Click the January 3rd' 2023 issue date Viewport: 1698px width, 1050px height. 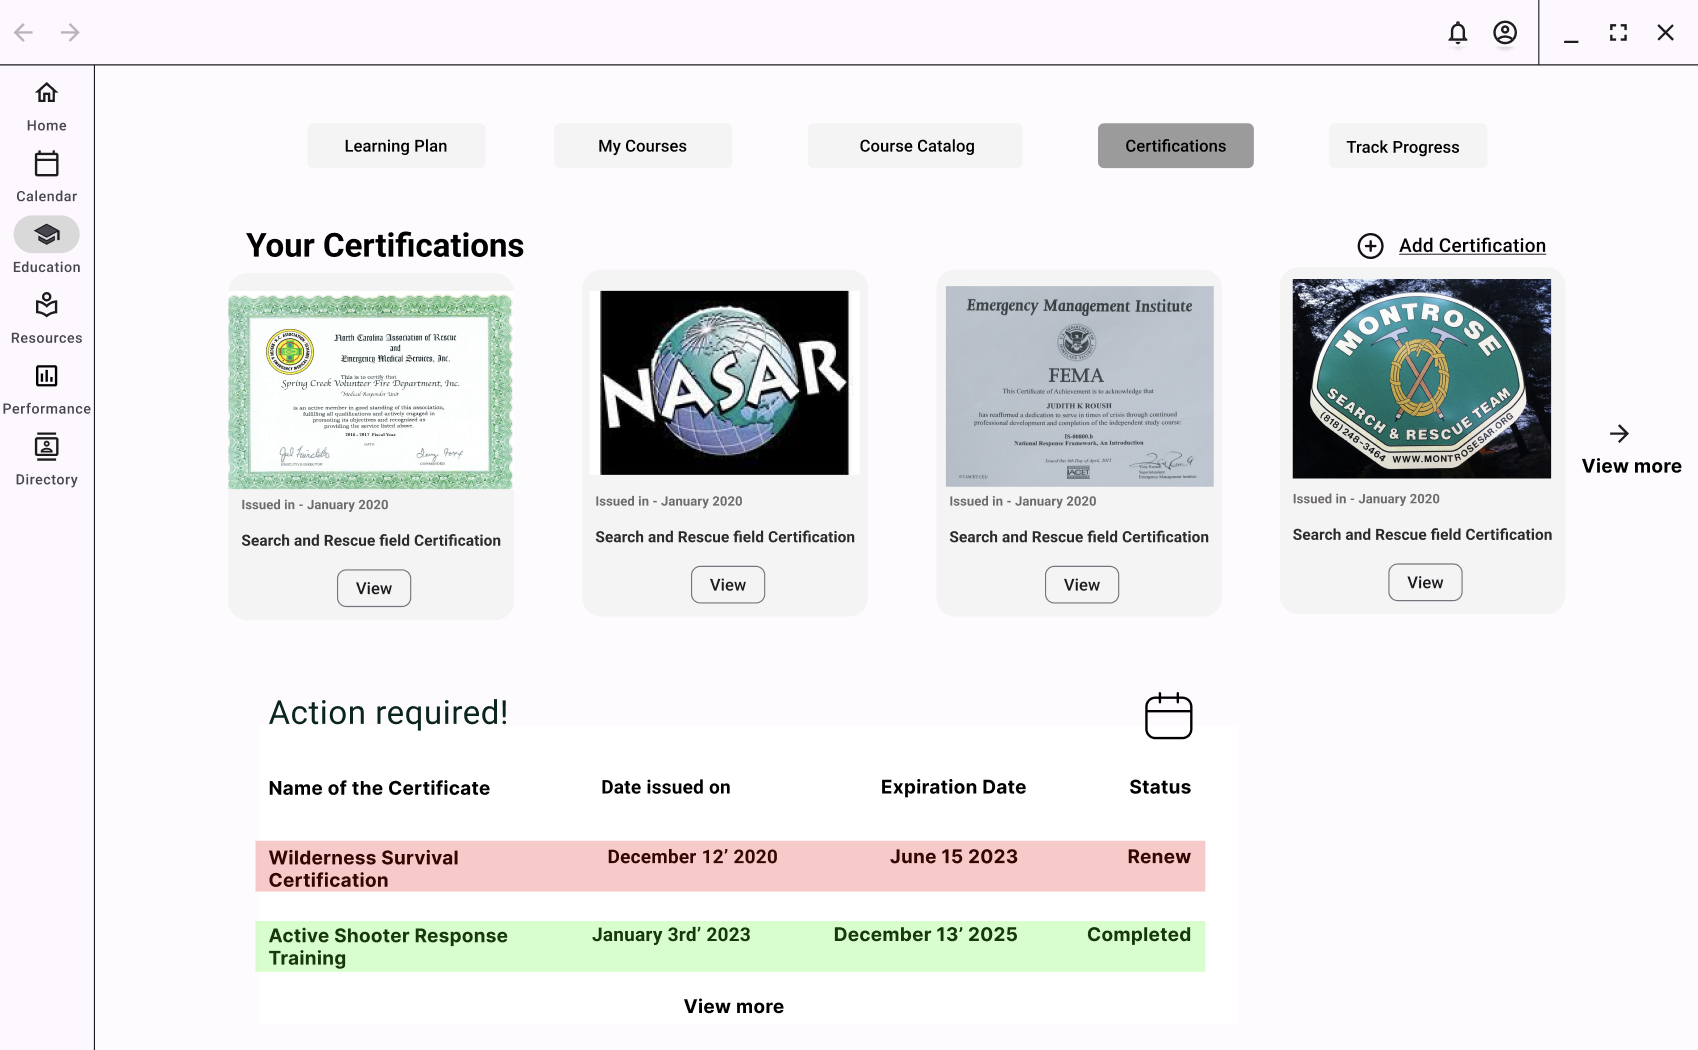click(671, 935)
